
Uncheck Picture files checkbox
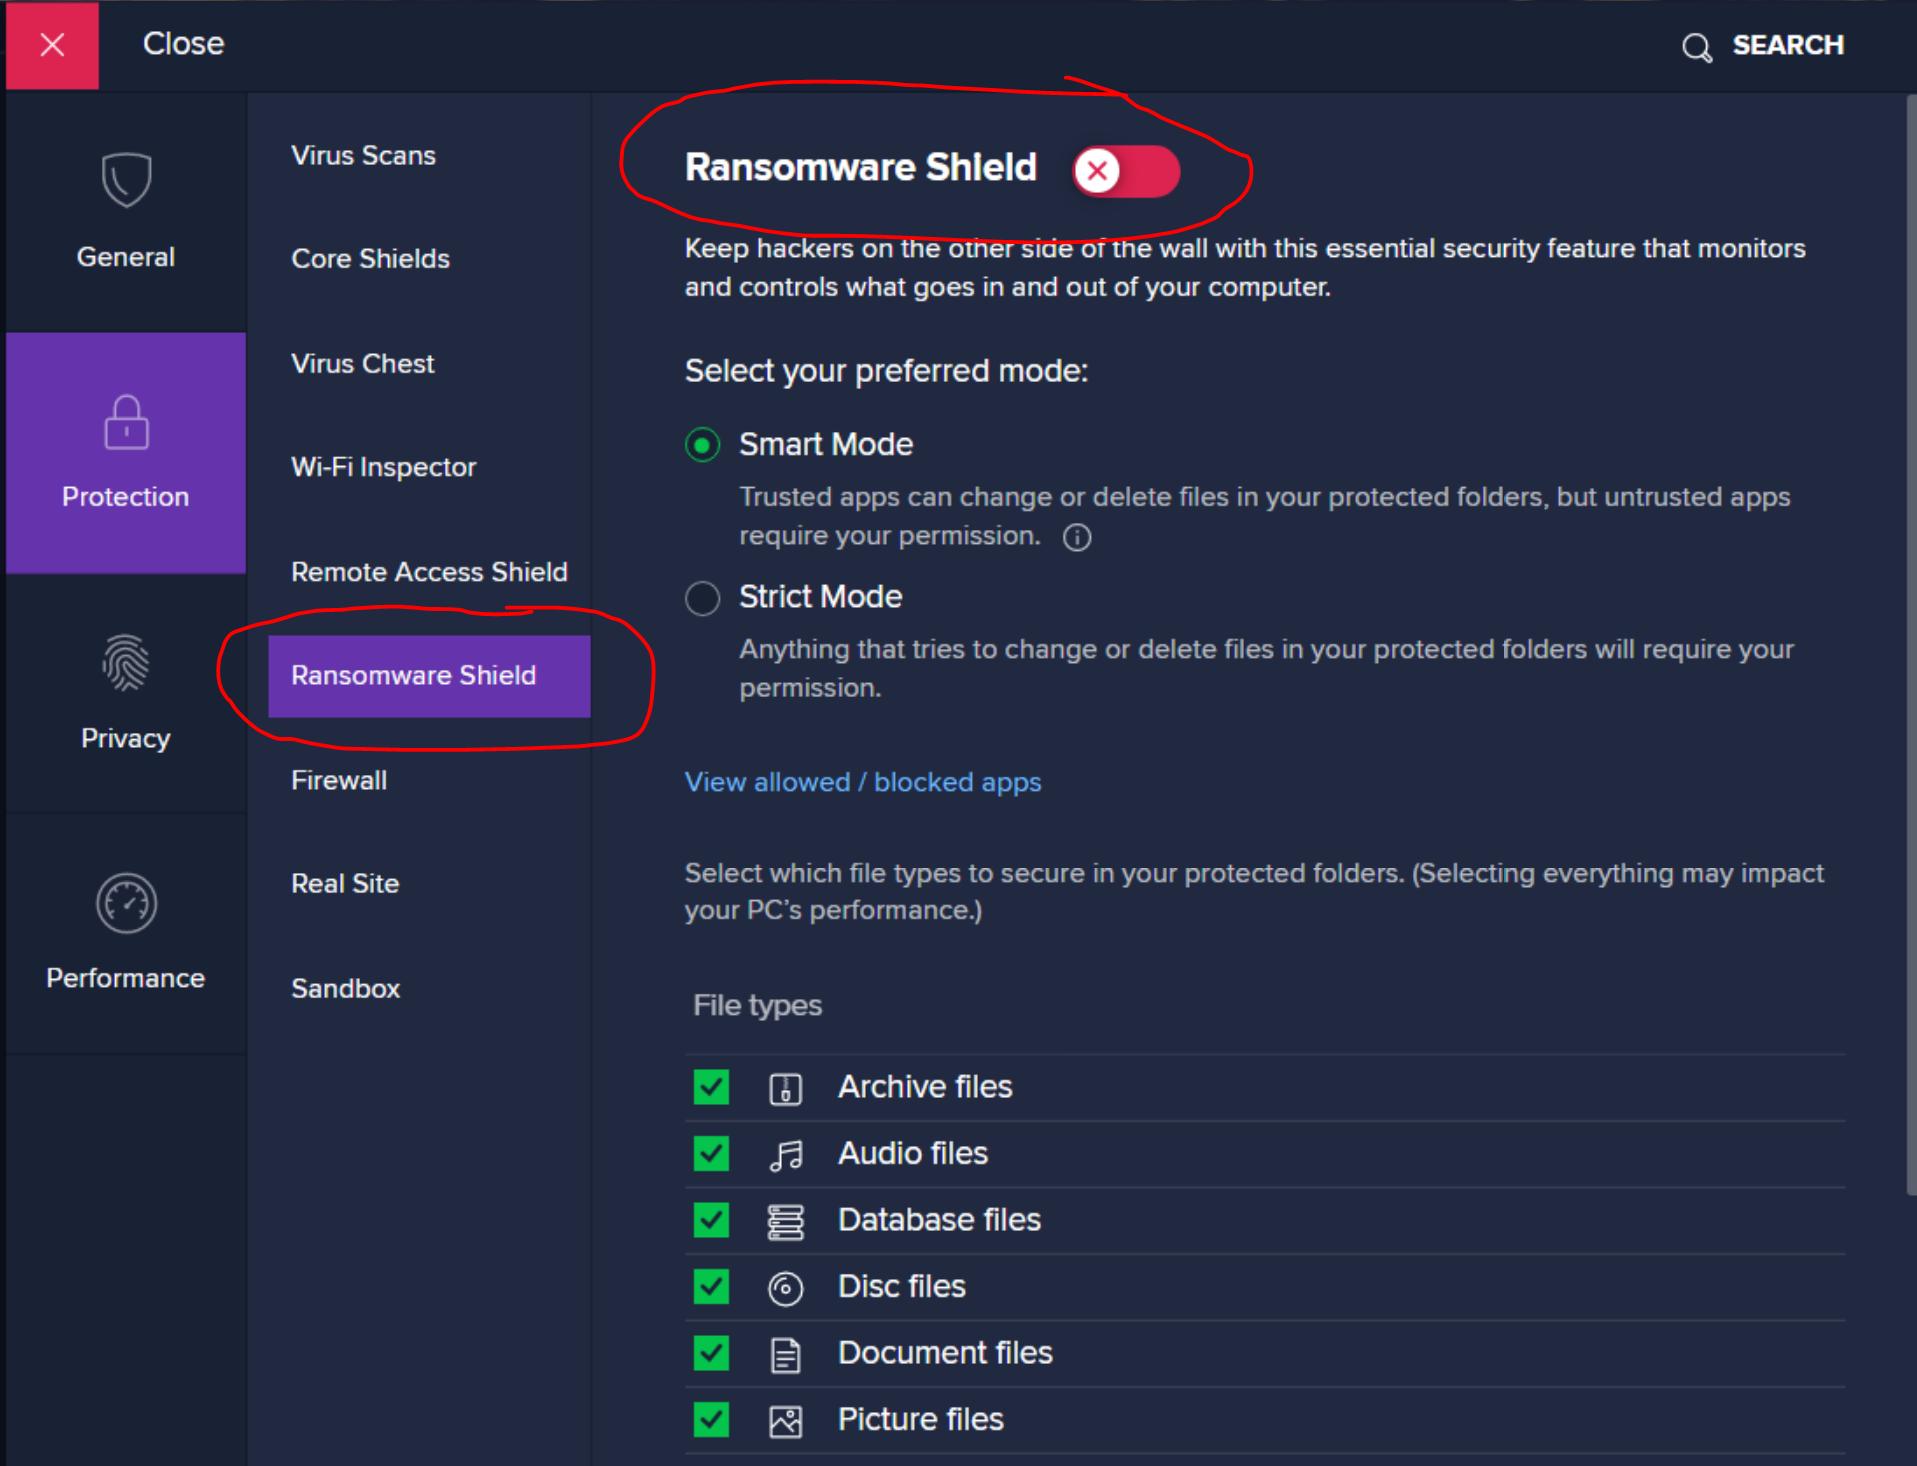[x=711, y=1419]
